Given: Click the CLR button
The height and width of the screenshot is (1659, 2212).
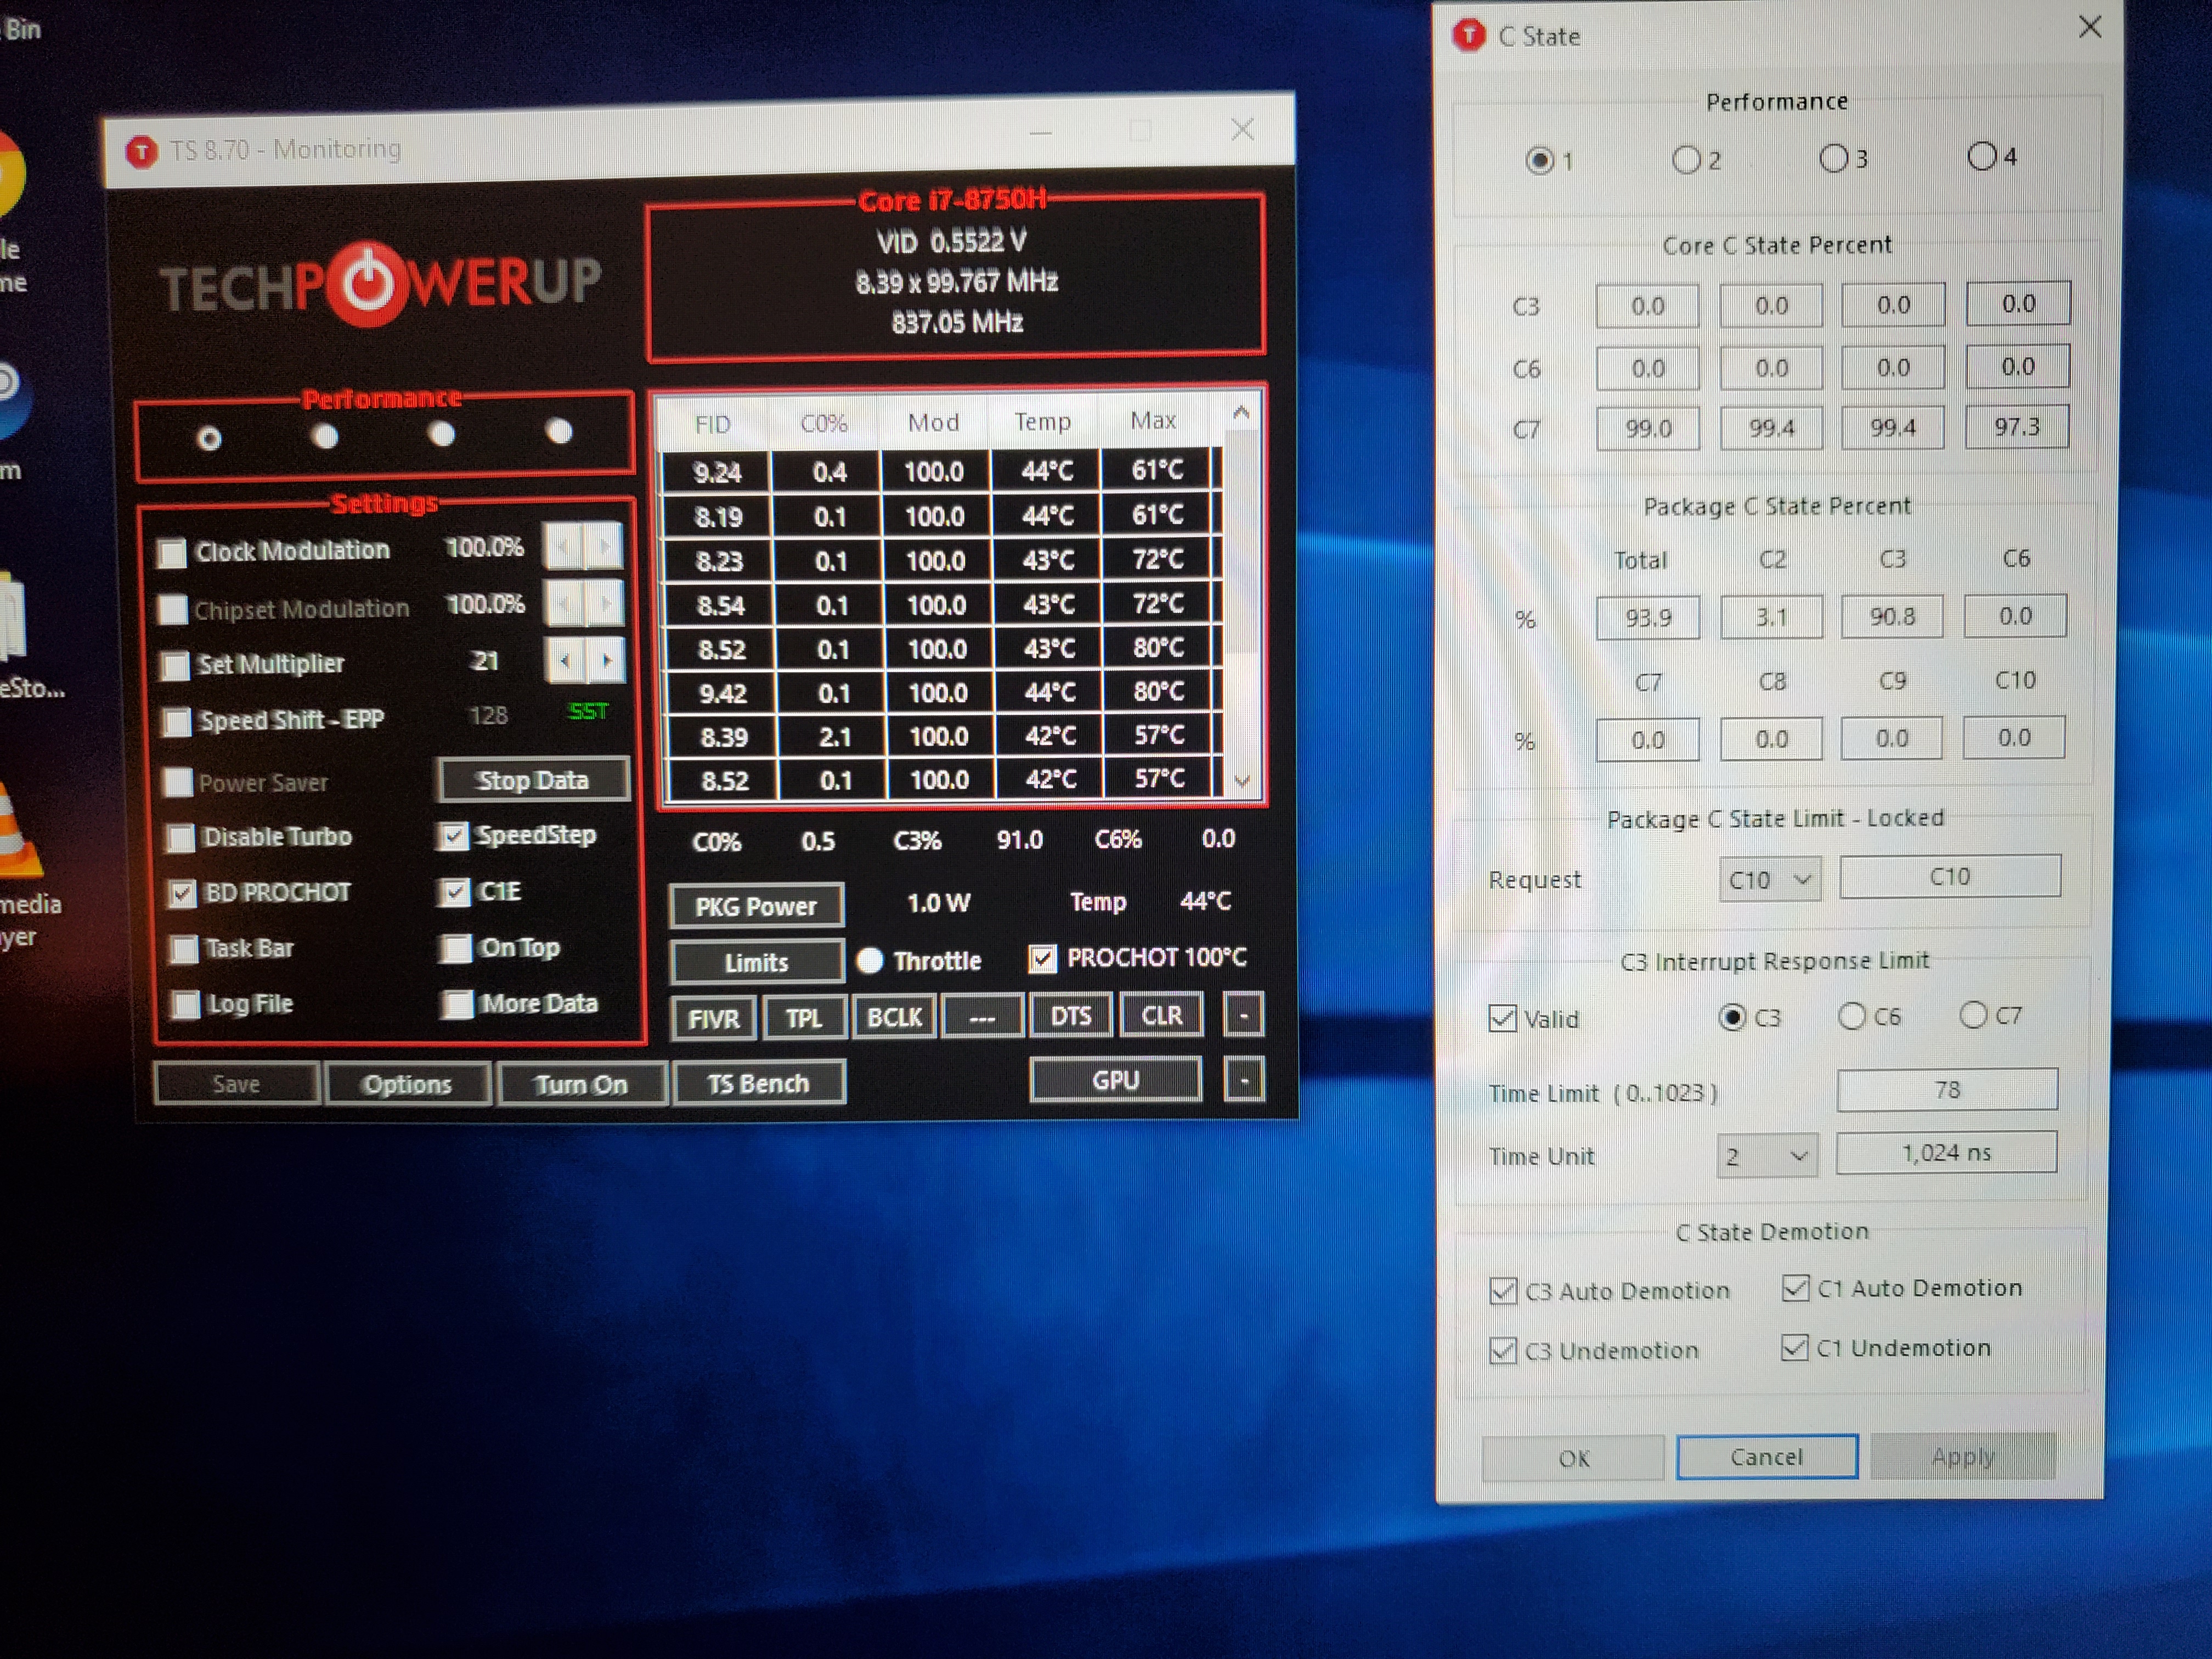Looking at the screenshot, I should [1161, 1015].
